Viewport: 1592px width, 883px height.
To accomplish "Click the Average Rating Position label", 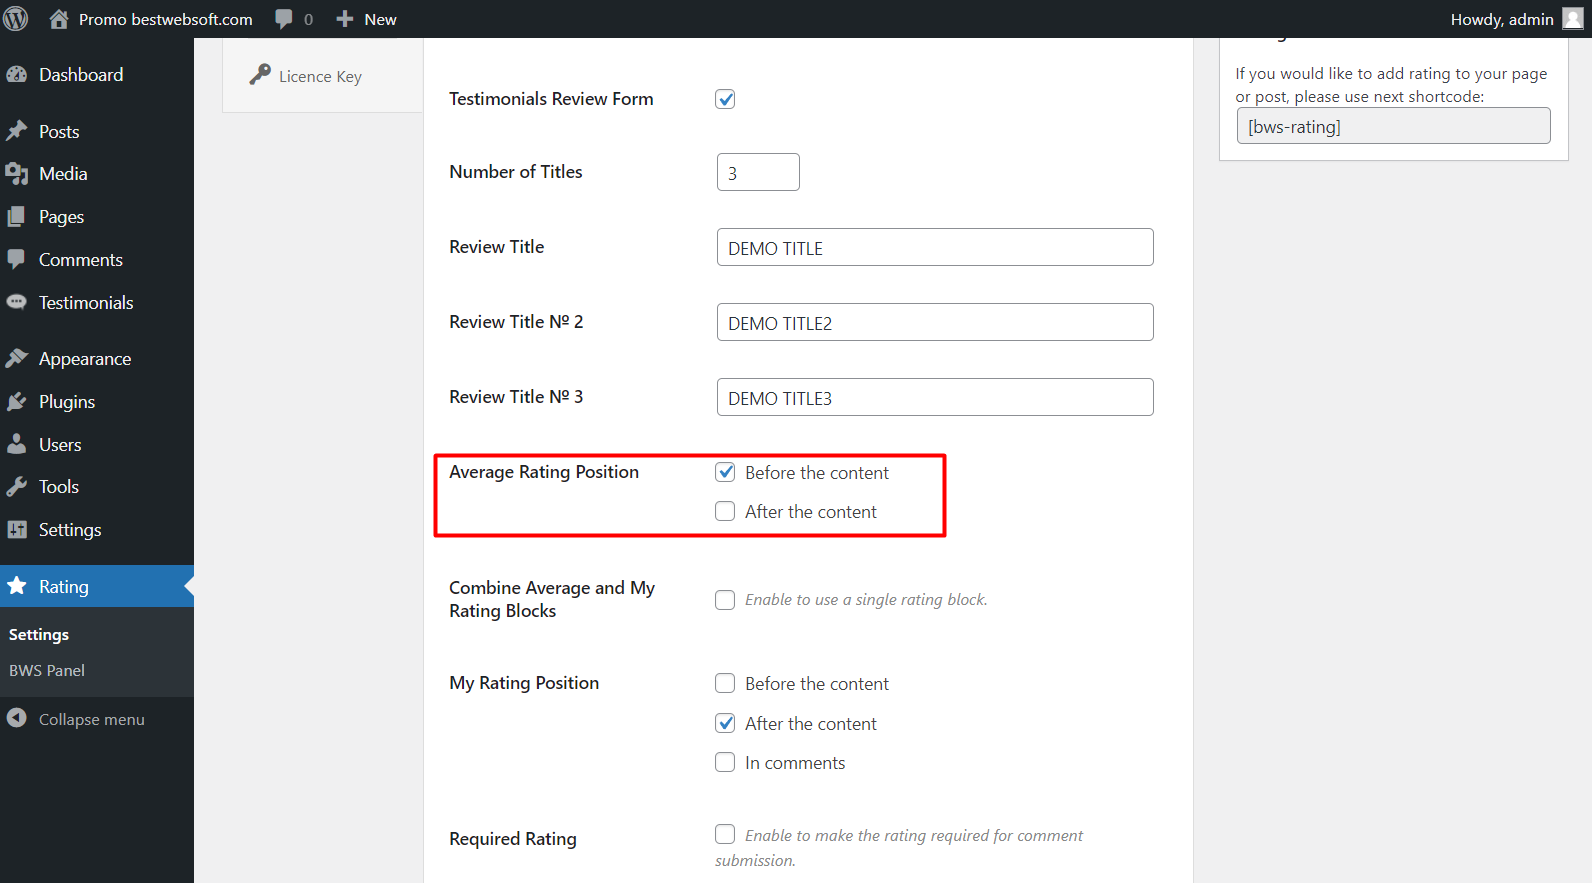I will coord(544,472).
